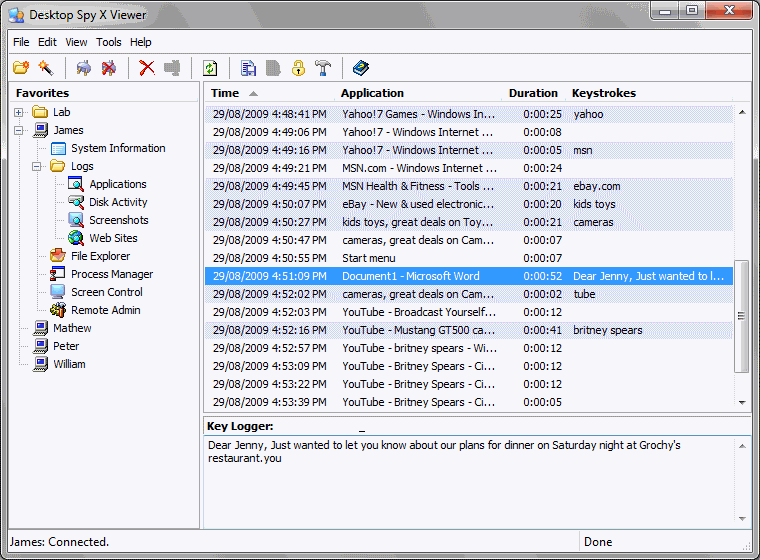Open Web Sites log icon
Image resolution: width=760 pixels, height=560 pixels.
click(76, 238)
